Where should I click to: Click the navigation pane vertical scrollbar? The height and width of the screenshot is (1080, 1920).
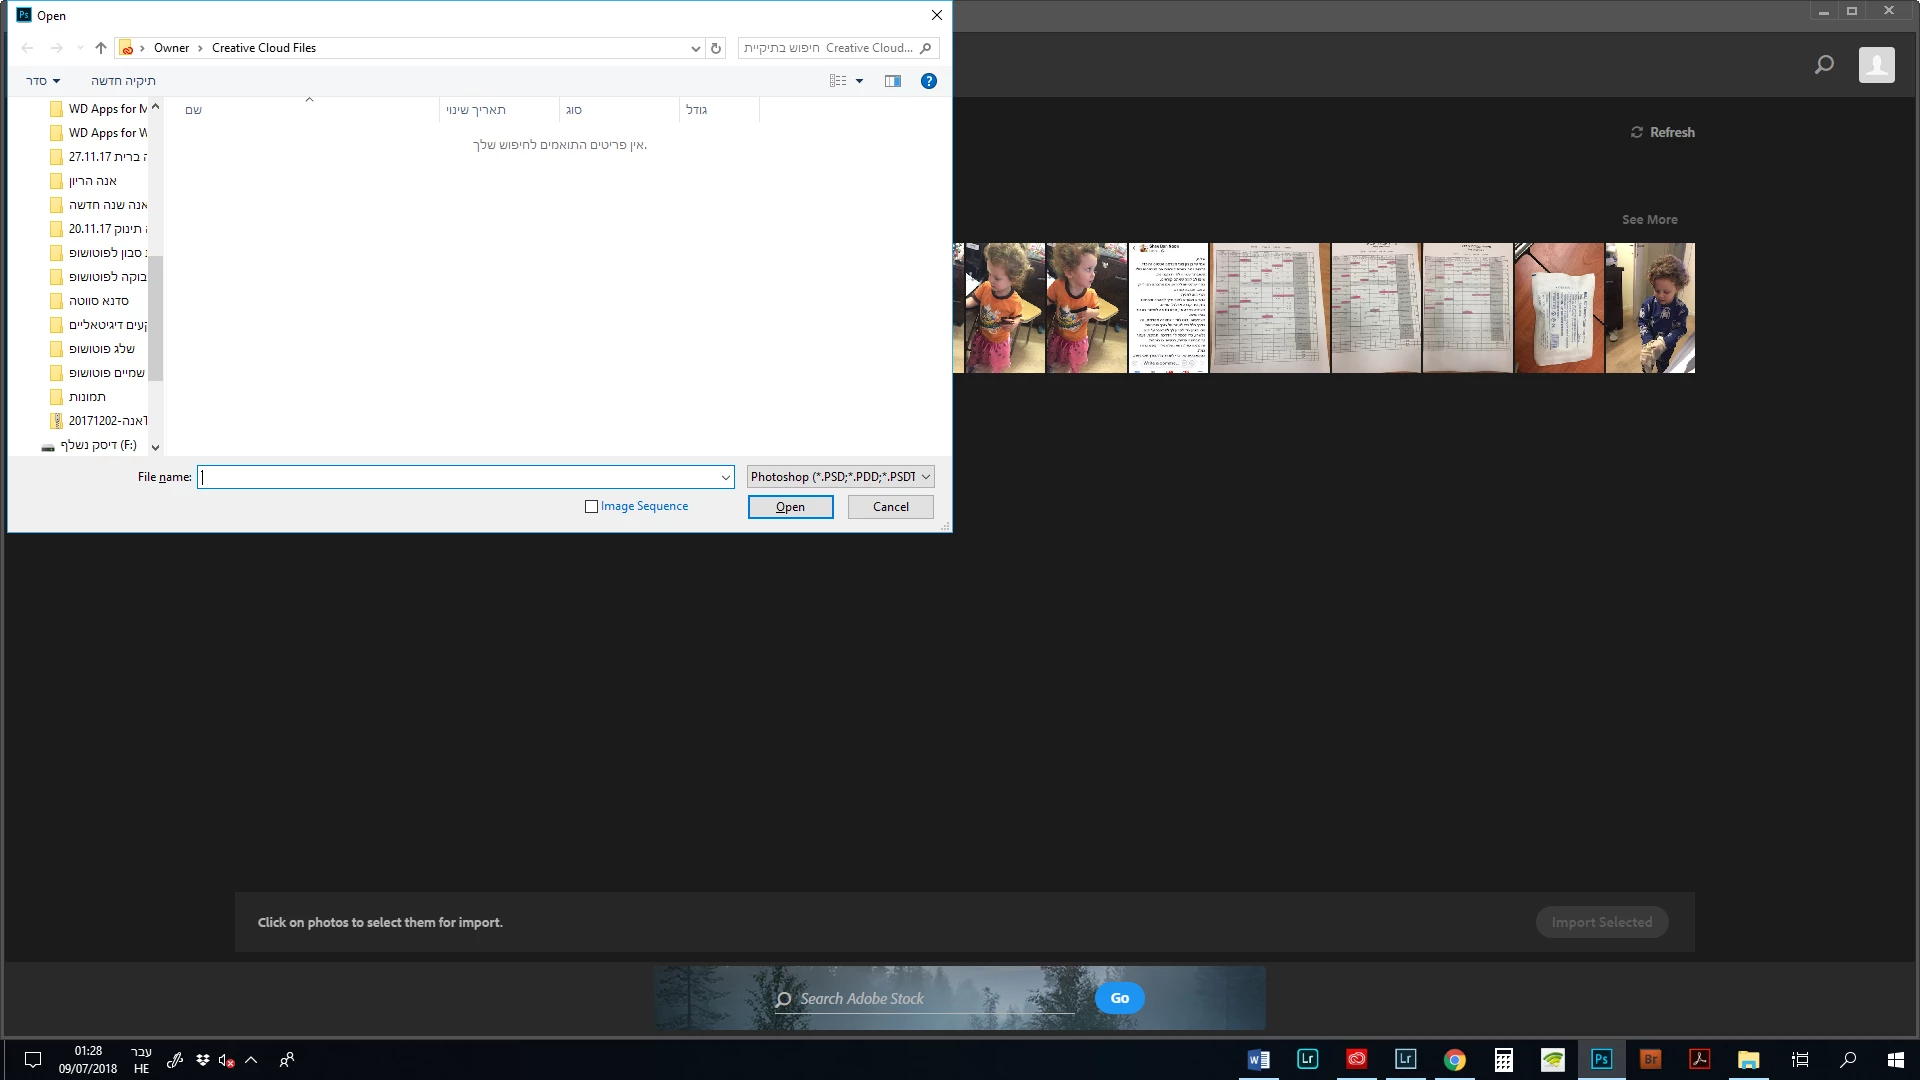click(155, 320)
